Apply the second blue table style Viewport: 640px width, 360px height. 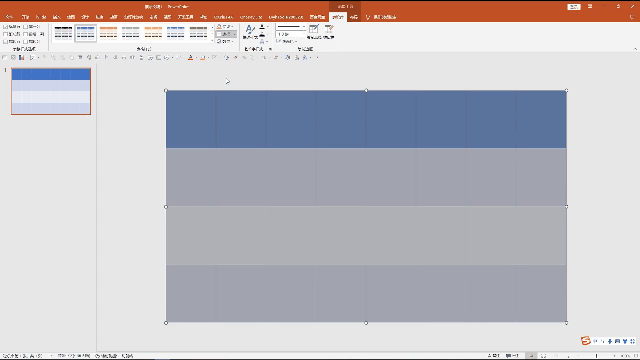[176, 33]
